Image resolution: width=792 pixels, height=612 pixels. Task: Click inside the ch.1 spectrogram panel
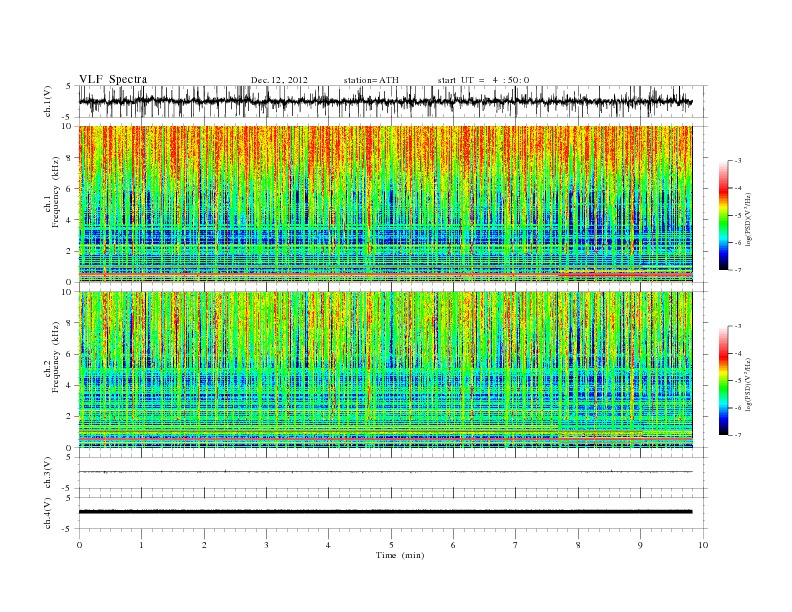click(x=385, y=204)
